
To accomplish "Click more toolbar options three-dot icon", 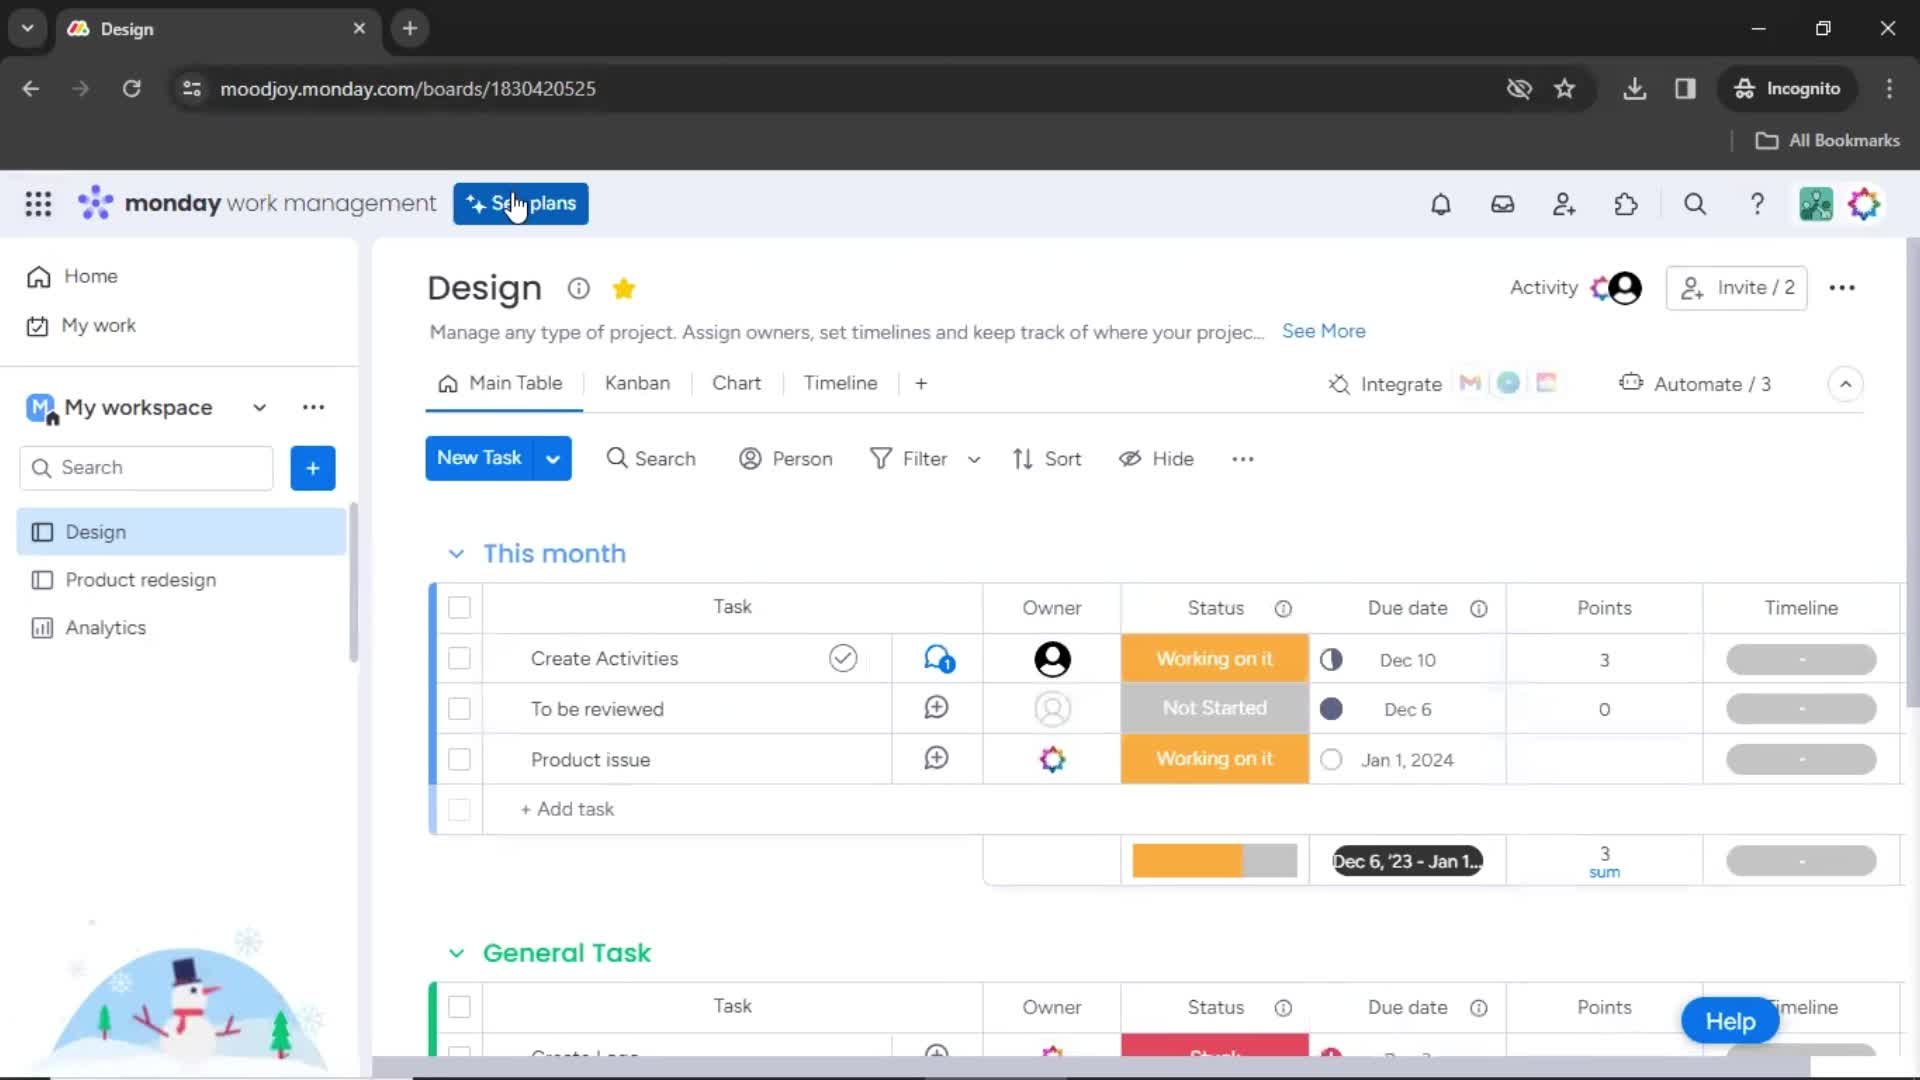I will coord(1243,459).
